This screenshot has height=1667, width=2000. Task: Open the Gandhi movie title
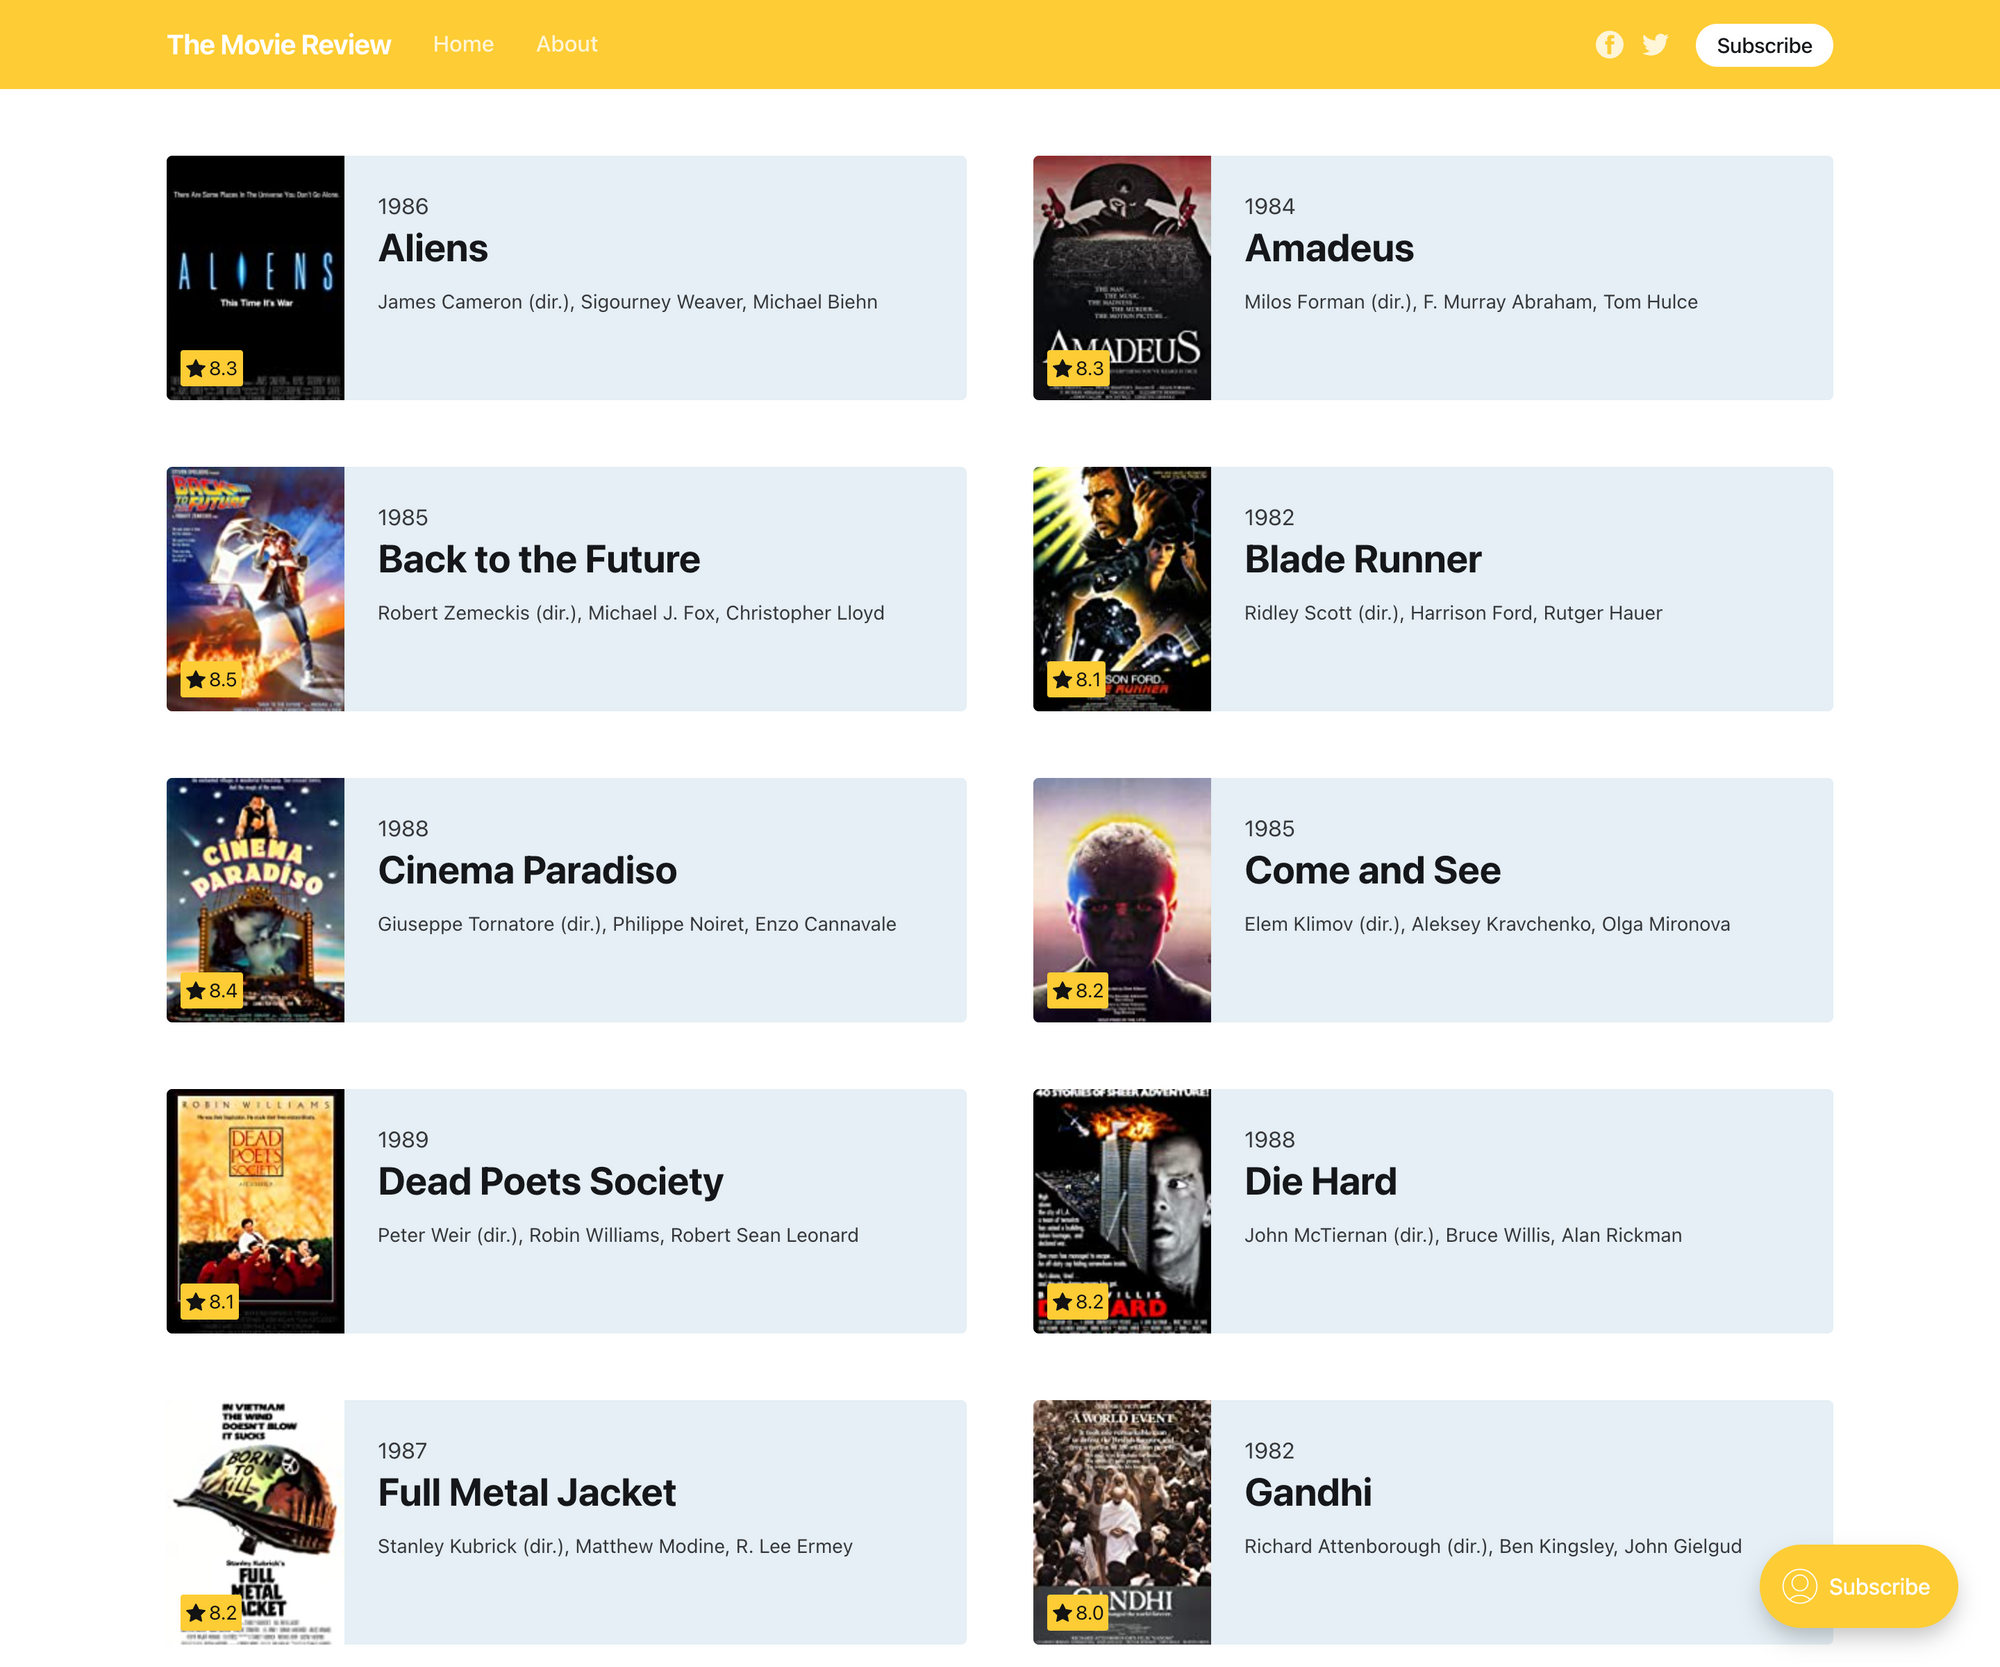pyautogui.click(x=1307, y=1492)
